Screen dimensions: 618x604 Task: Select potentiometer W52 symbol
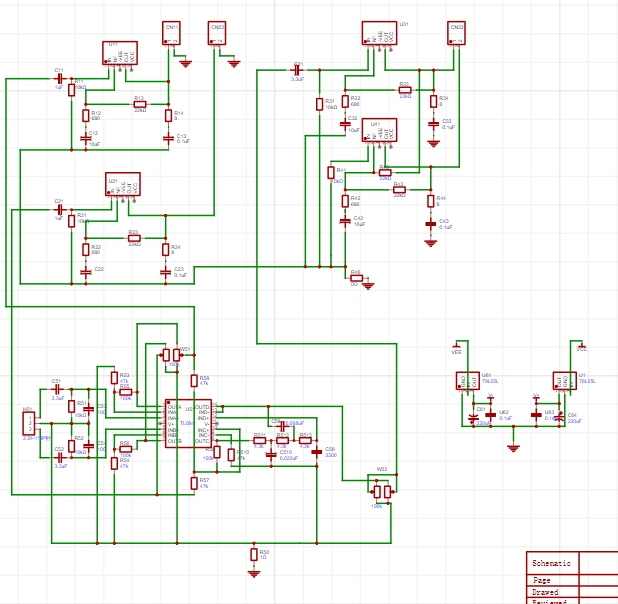tap(382, 492)
